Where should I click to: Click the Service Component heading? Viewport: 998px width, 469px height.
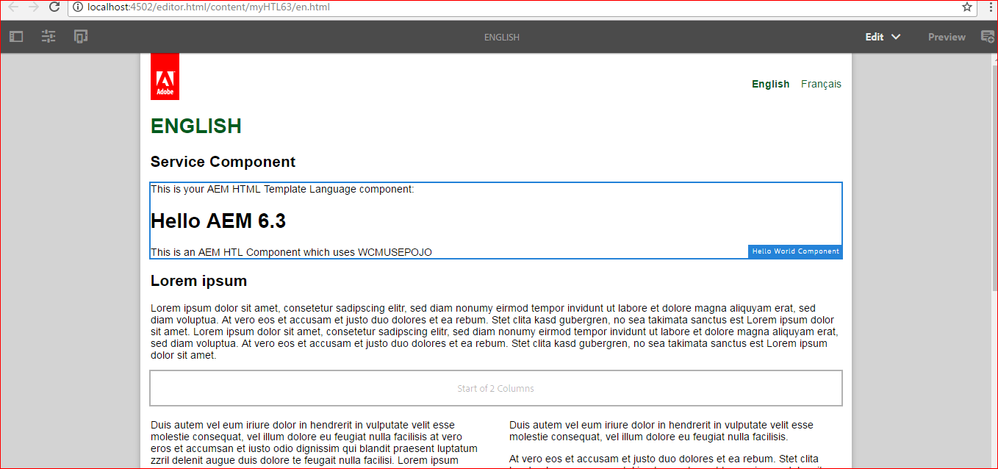222,161
